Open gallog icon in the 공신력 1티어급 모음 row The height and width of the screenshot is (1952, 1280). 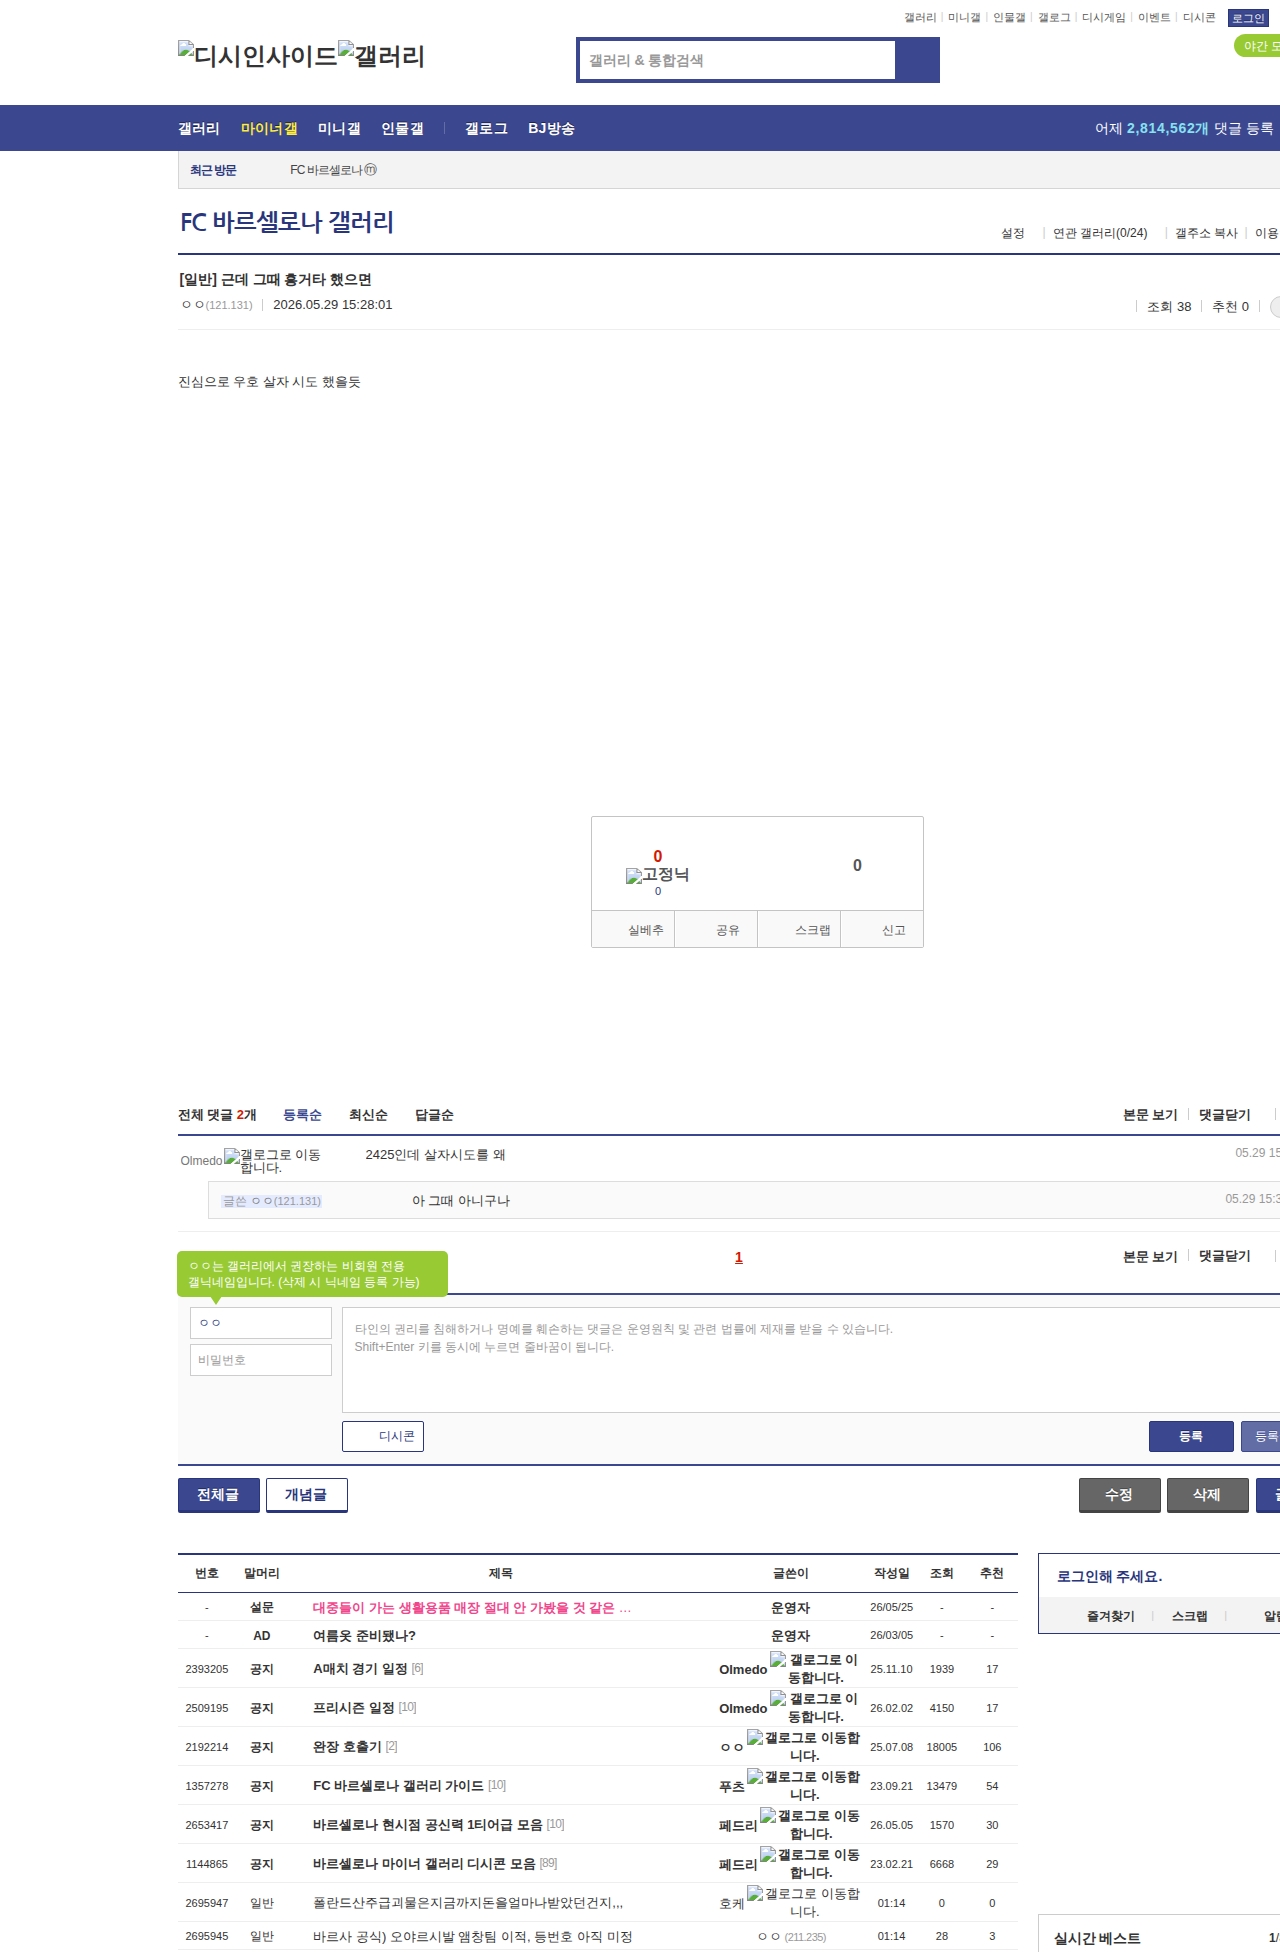810,1825
